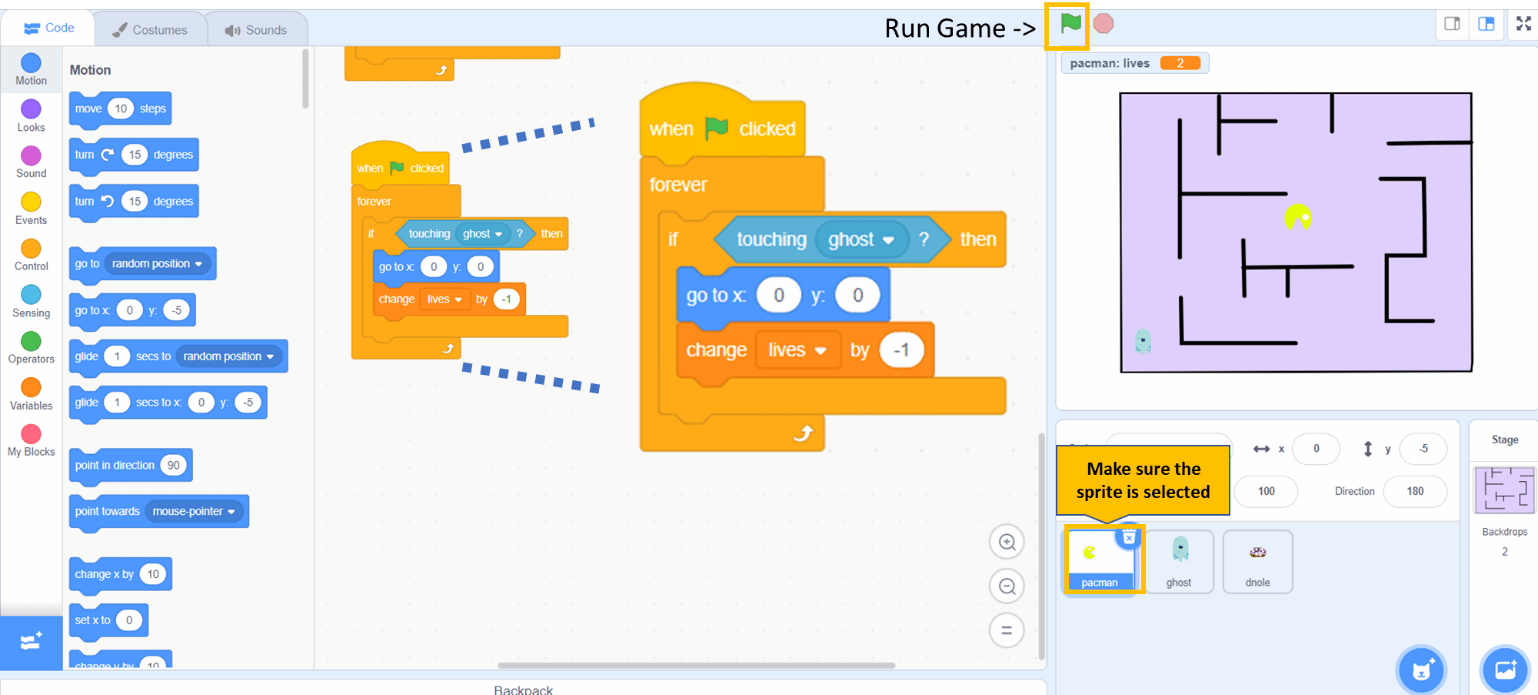Open the Code tab
This screenshot has height=695, width=1538.
[x=48, y=29]
